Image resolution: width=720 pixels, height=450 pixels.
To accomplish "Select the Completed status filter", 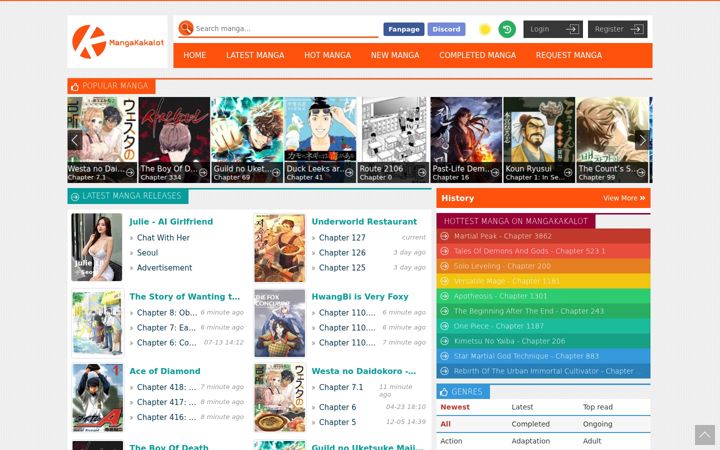I will click(x=530, y=424).
